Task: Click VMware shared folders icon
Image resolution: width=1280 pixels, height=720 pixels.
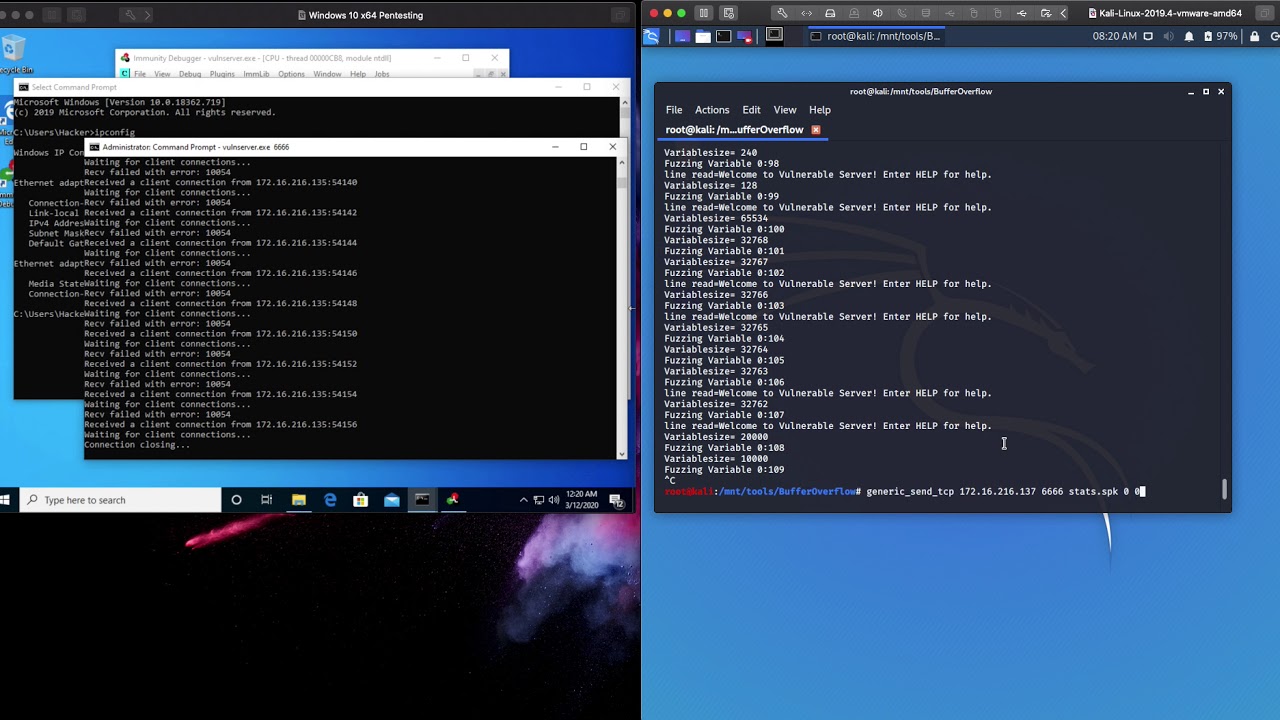Action: coord(1046,13)
